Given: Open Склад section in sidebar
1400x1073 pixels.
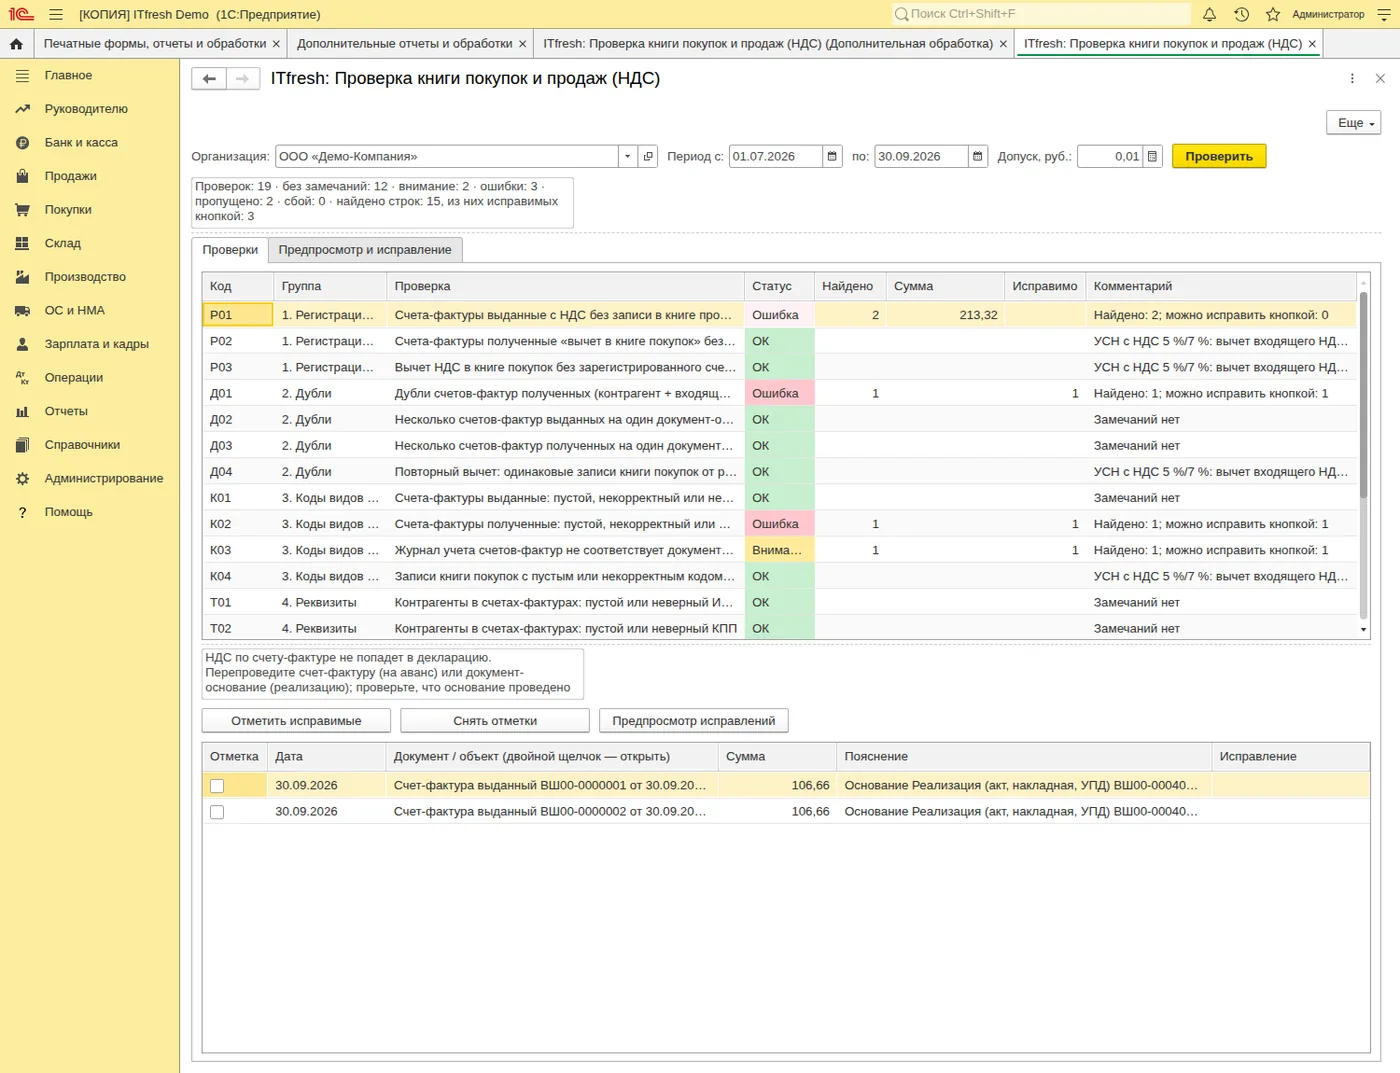Looking at the screenshot, I should [x=63, y=243].
